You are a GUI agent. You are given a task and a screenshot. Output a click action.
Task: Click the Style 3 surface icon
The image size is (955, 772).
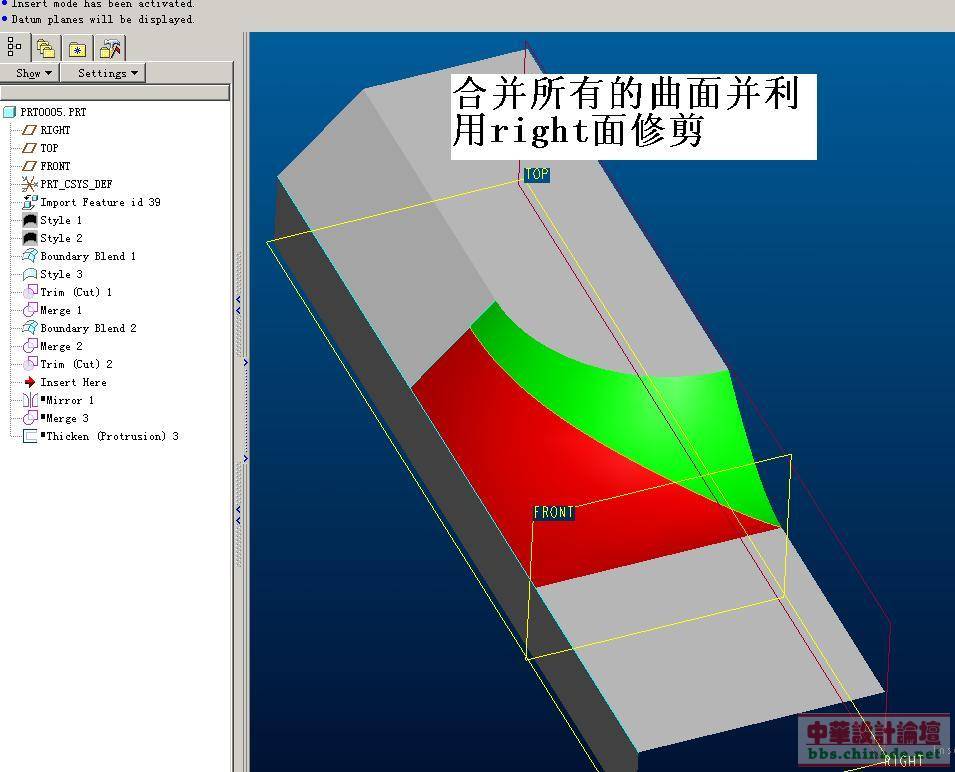29,275
